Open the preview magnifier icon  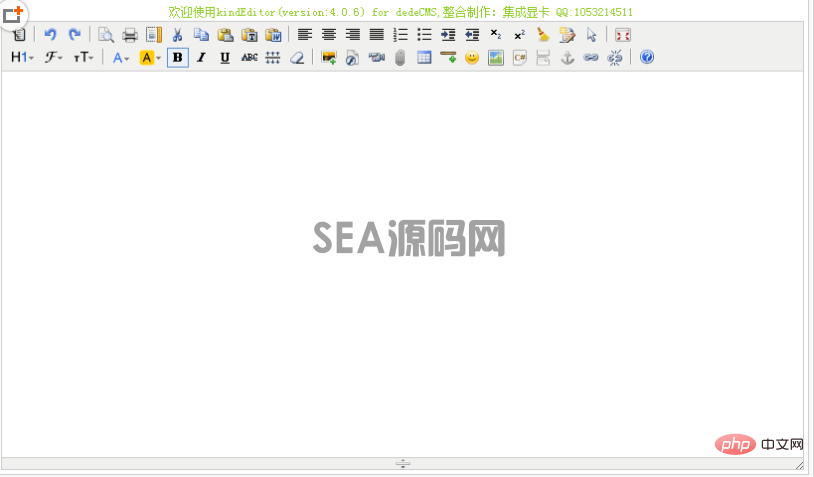pyautogui.click(x=106, y=35)
